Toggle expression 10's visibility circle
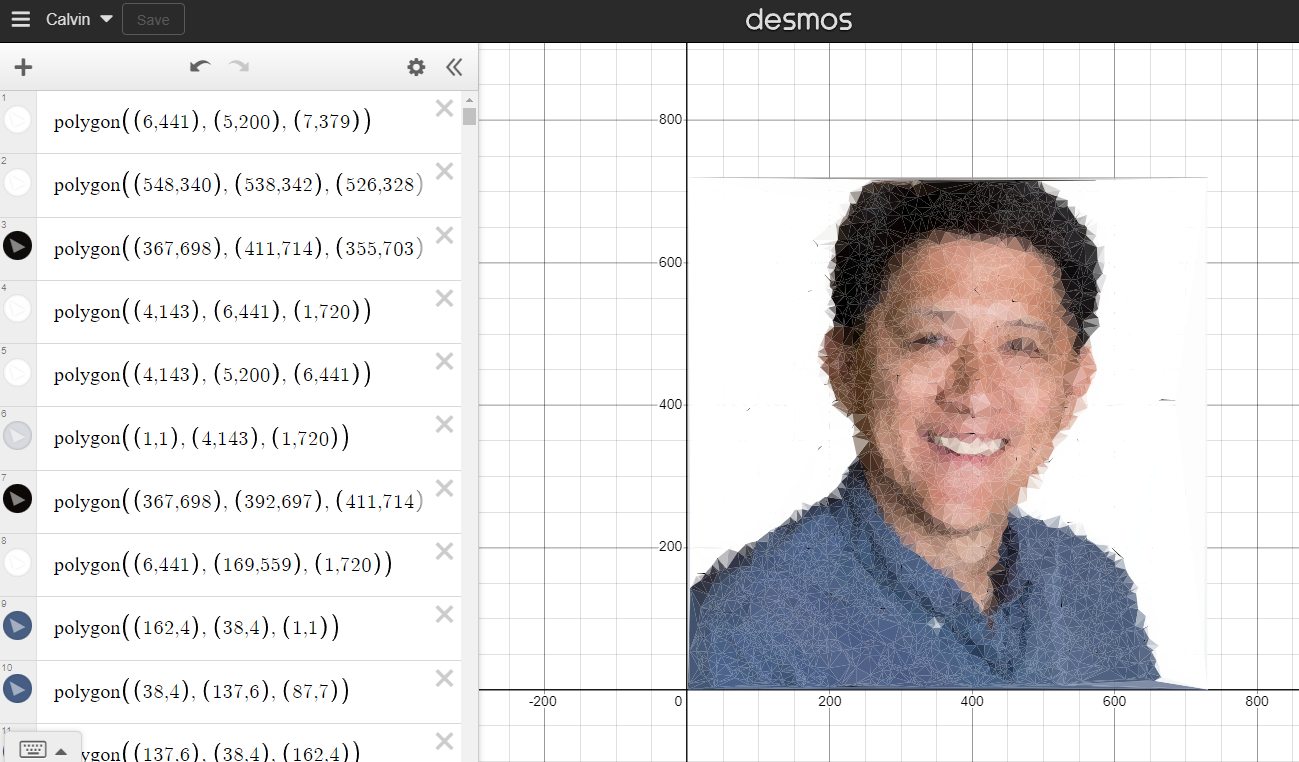 (x=16, y=688)
